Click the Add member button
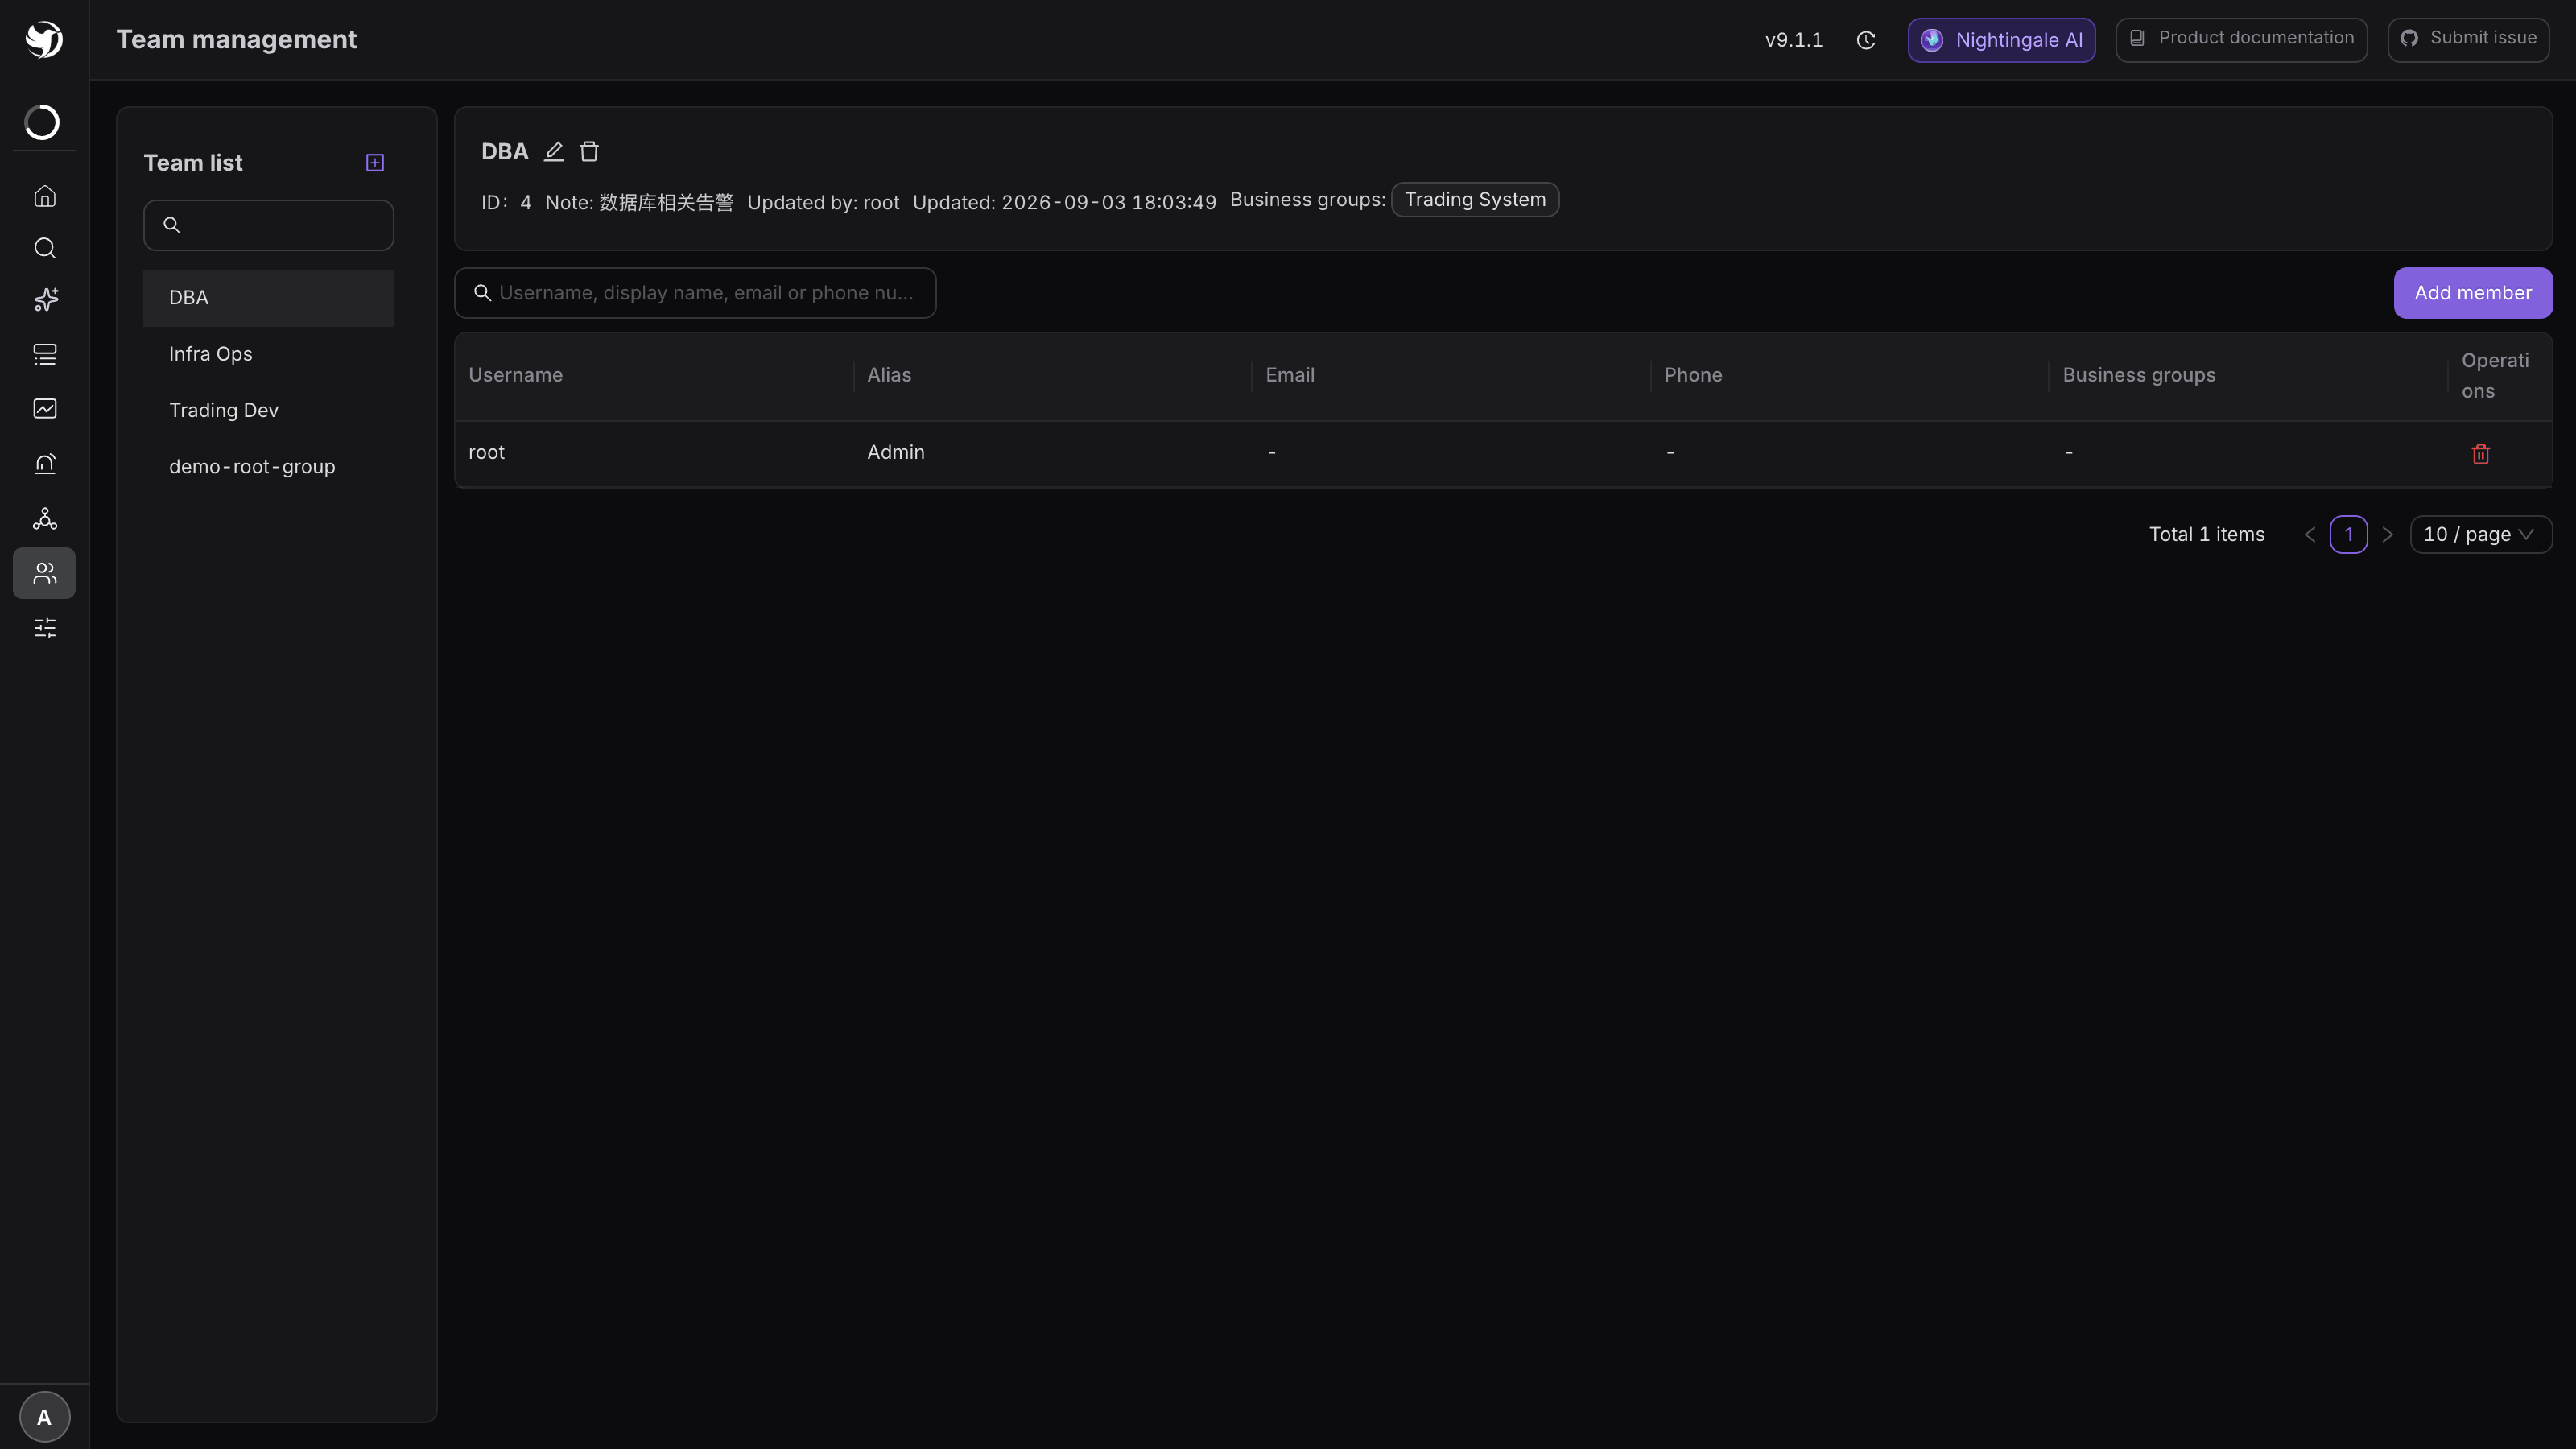2576x1449 pixels. click(2473, 293)
